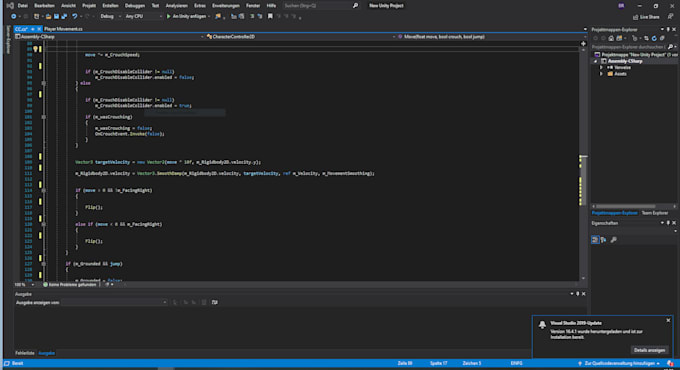The width and height of the screenshot is (680, 370).
Task: Select the Projektmappen-Explorer bottom tab
Action: 615,213
